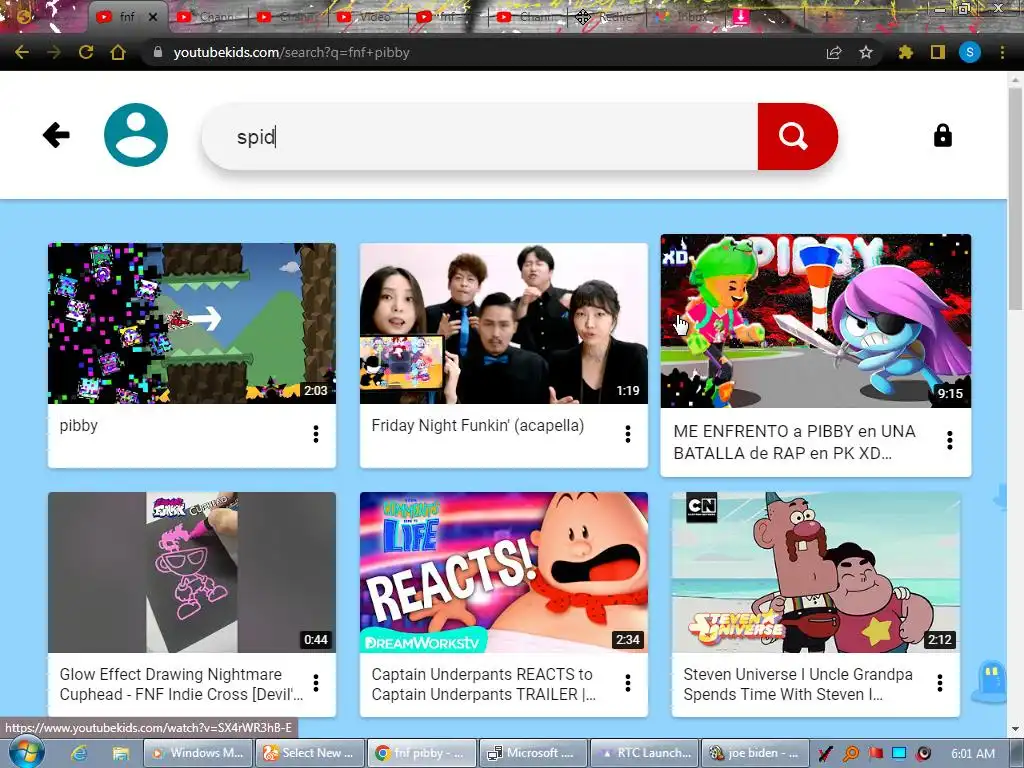Open the Windows Start orb
The width and height of the screenshot is (1024, 768).
click(27, 752)
